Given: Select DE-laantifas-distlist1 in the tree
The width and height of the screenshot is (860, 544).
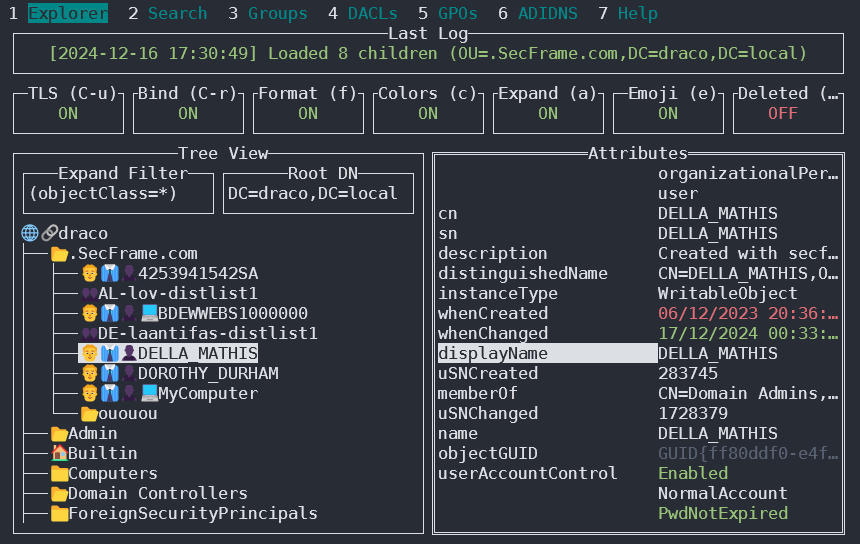Looking at the screenshot, I should click(207, 333).
